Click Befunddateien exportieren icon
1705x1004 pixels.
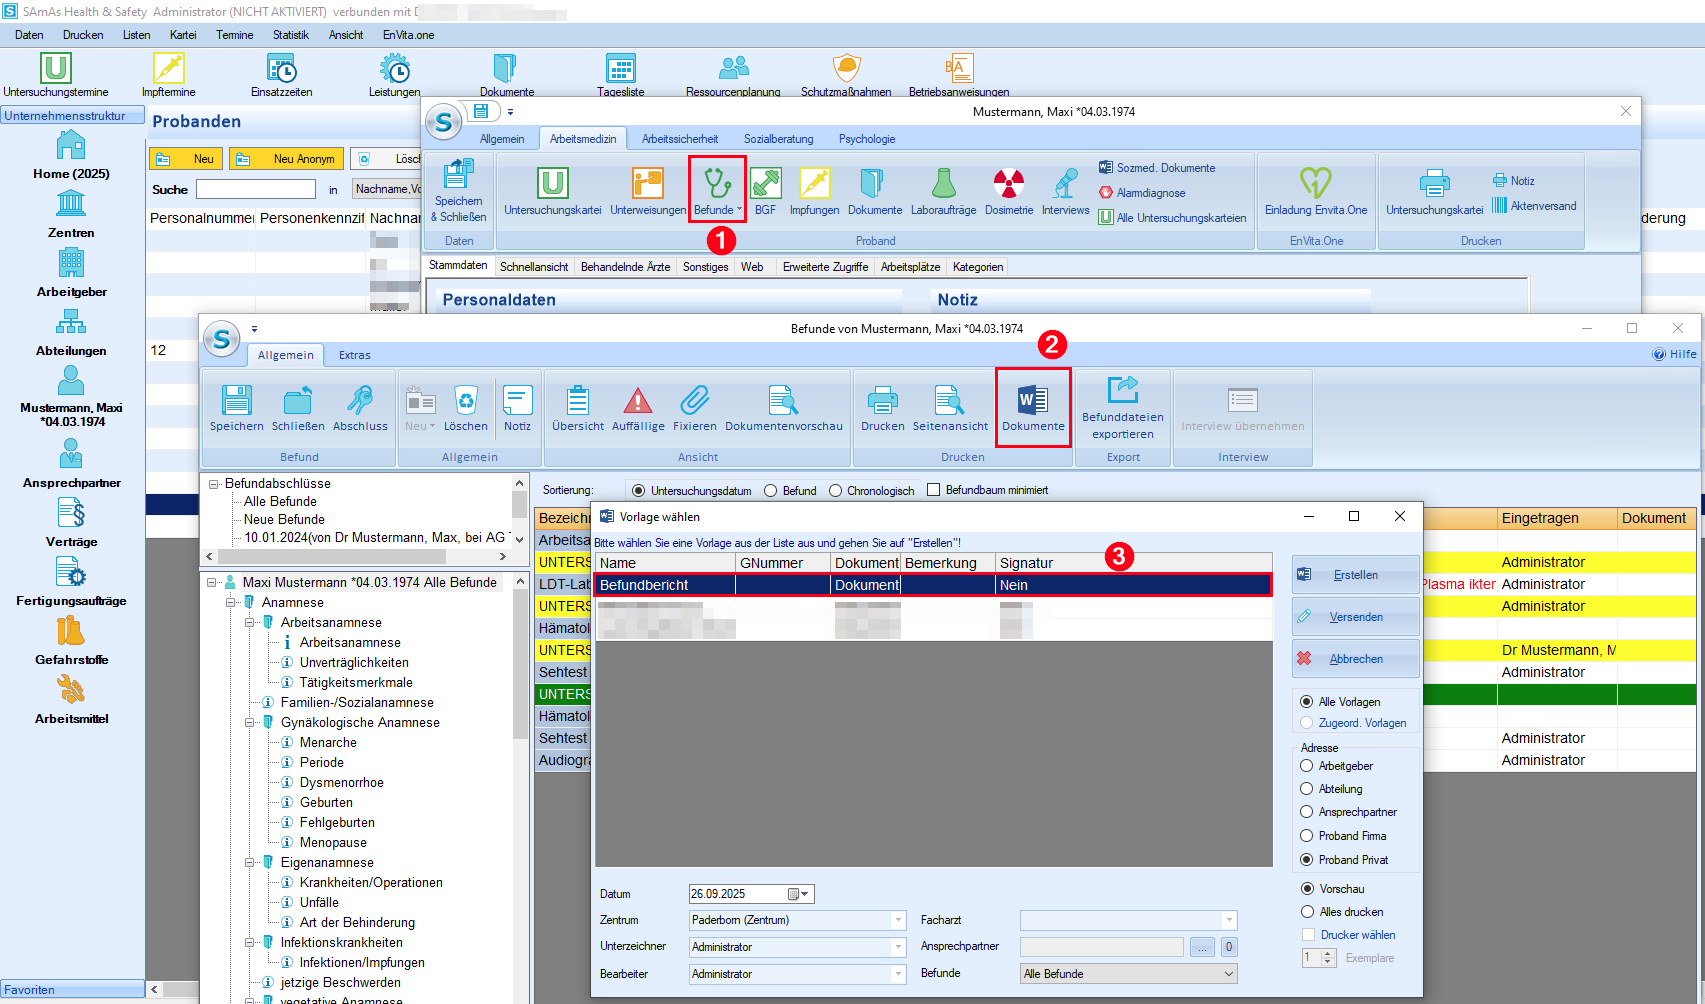coord(1123,408)
